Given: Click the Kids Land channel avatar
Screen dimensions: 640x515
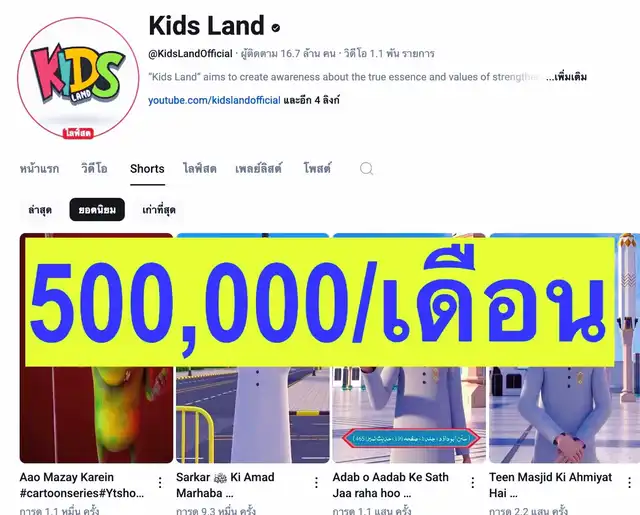Looking at the screenshot, I should click(x=78, y=78).
